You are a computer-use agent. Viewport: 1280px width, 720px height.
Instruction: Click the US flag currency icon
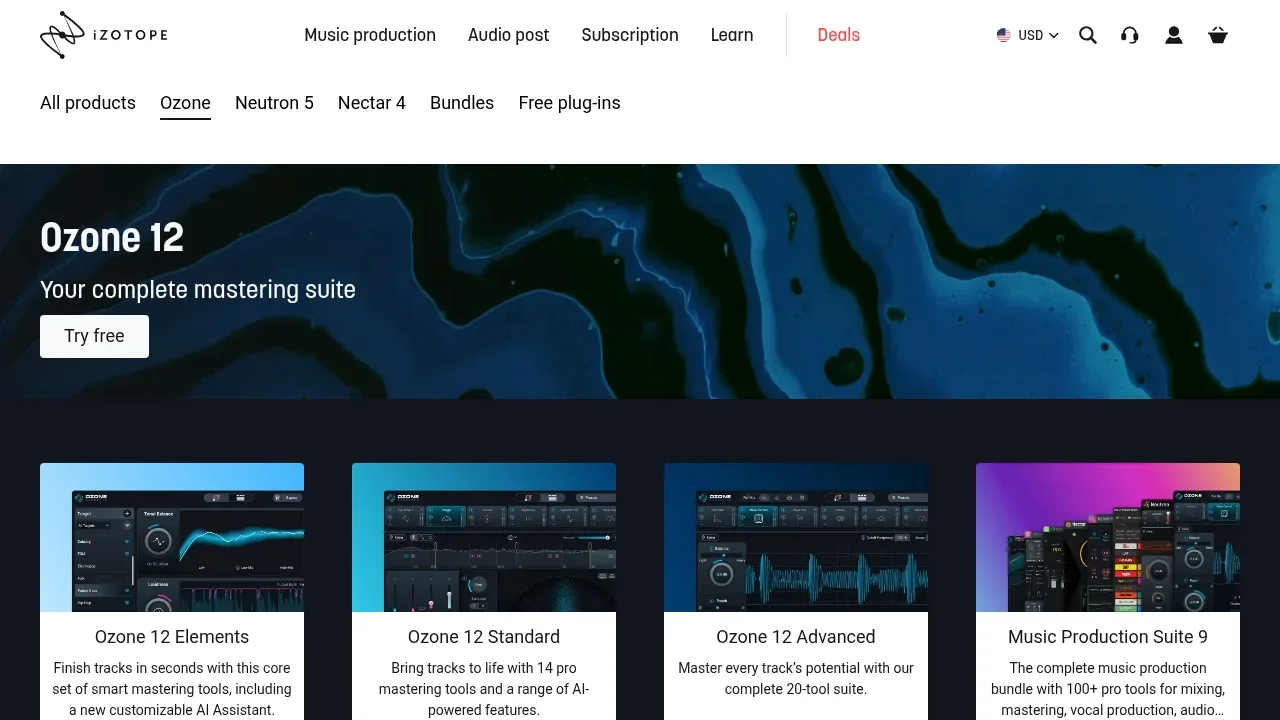click(1004, 35)
